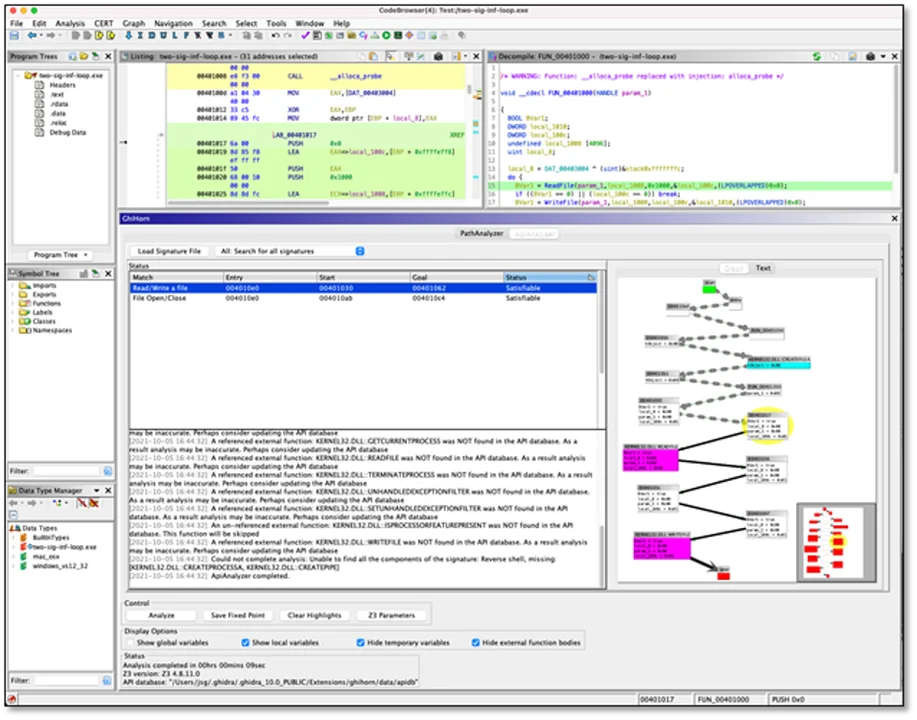Expand the Functions node in Symbol Tree
Image resolution: width=917 pixels, height=720 pixels.
click(12, 303)
